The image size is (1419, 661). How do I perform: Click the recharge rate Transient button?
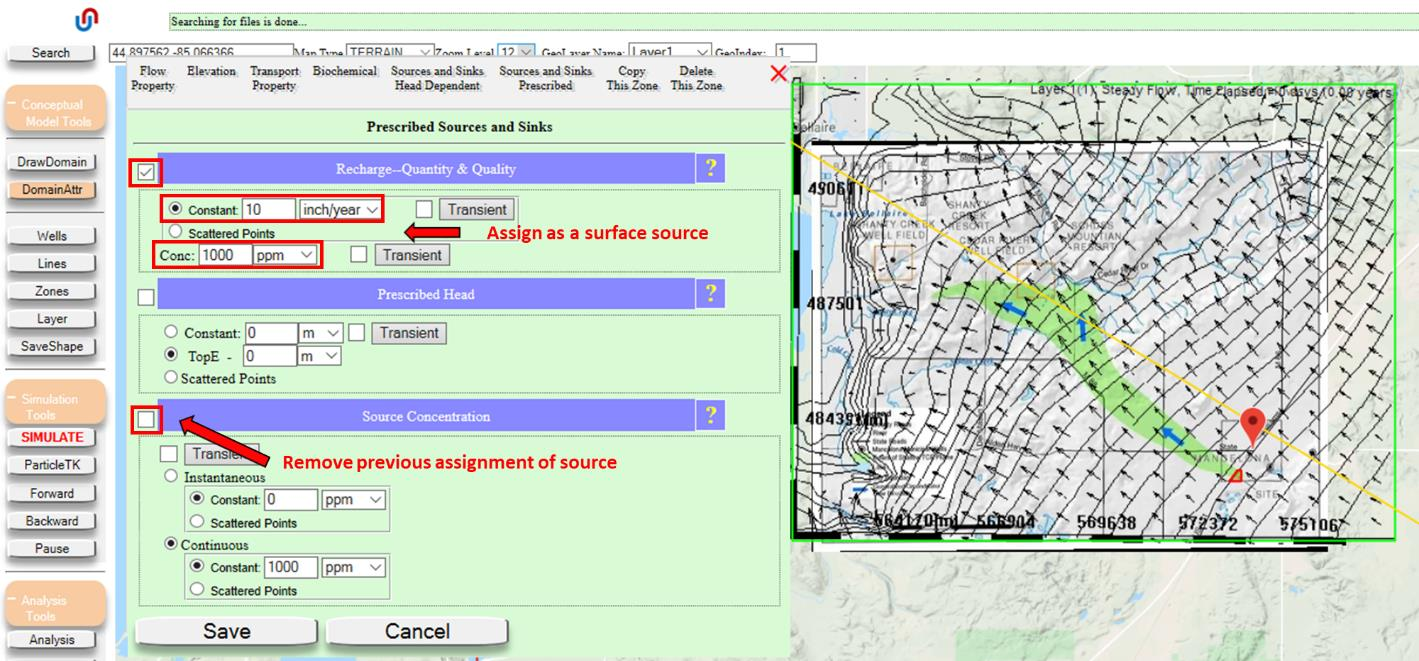[x=477, y=209]
